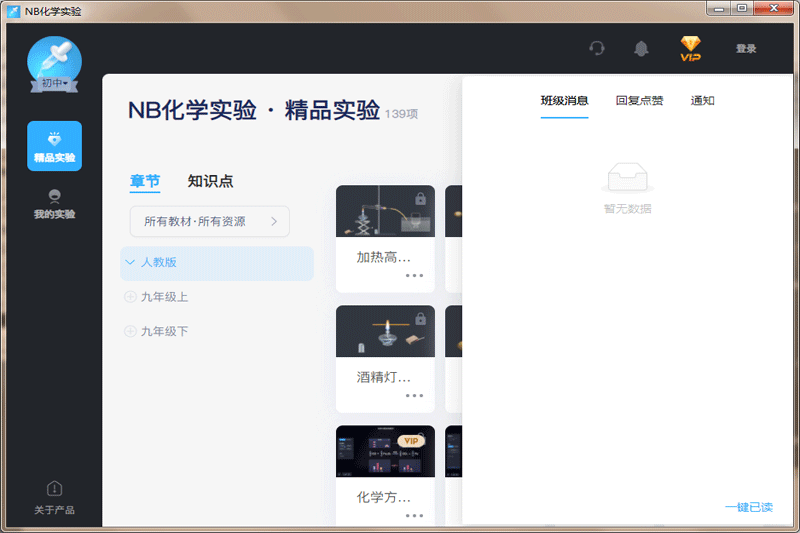Switch to the 回复点赞 tab
800x533 pixels.
click(639, 101)
